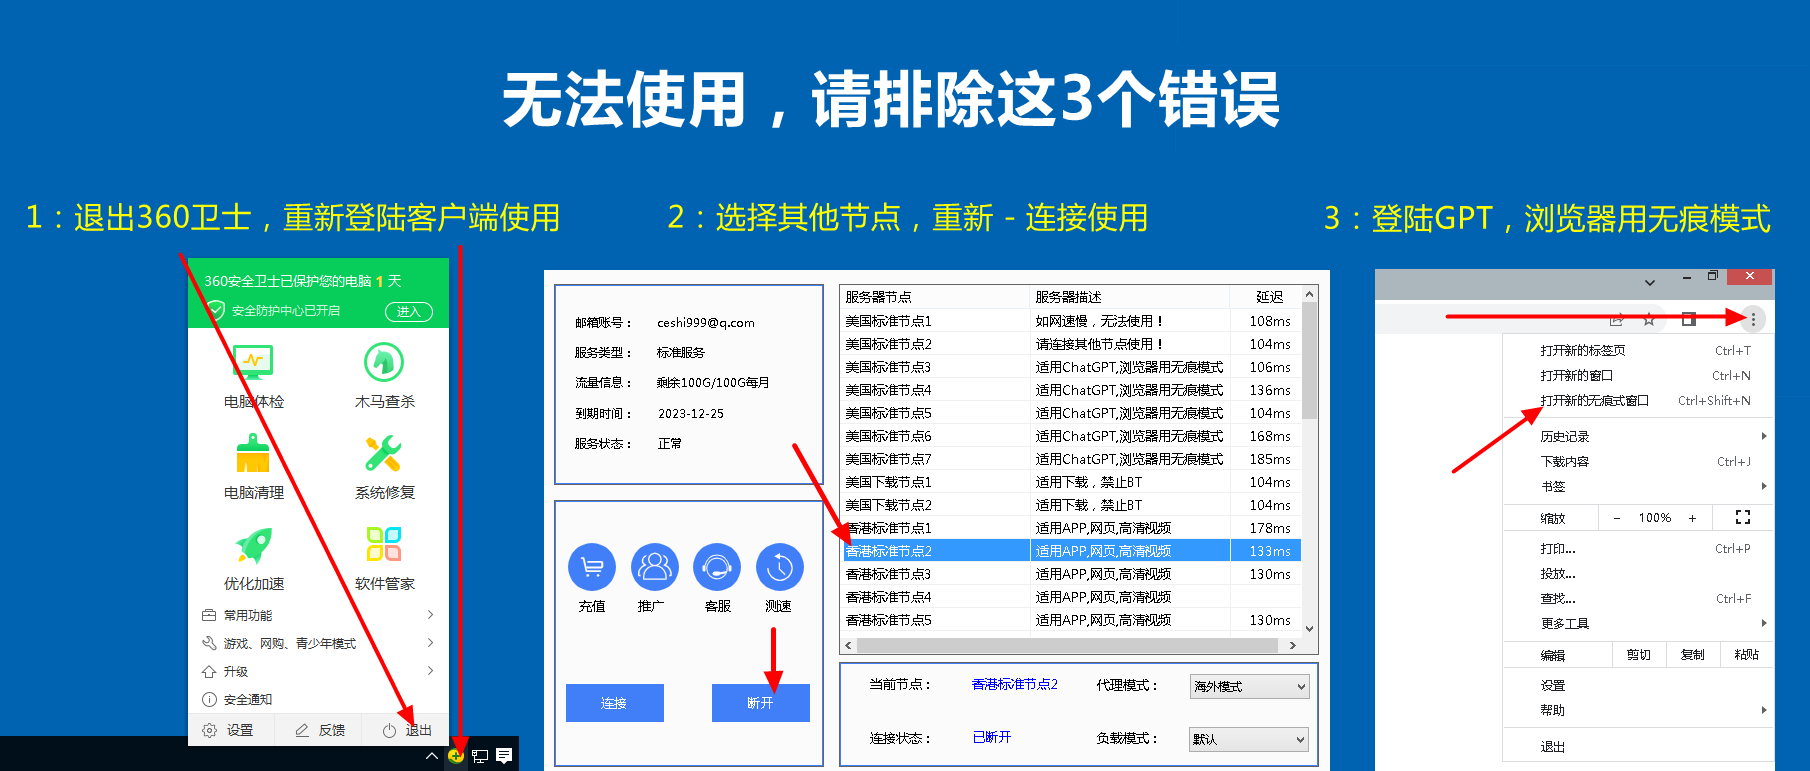Screen dimensions: 1810x771
Task: Click the blue 连接 connect button
Action: tap(614, 703)
